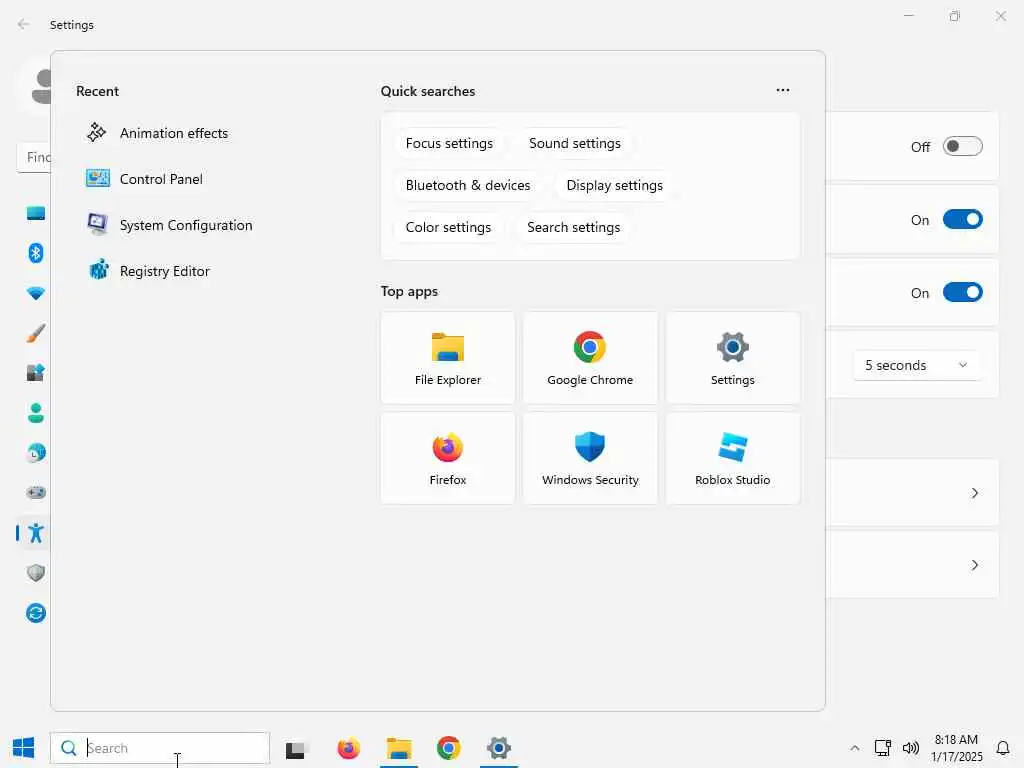
Task: Open Personalization paintbrush icon in sidebar
Action: coord(36,333)
